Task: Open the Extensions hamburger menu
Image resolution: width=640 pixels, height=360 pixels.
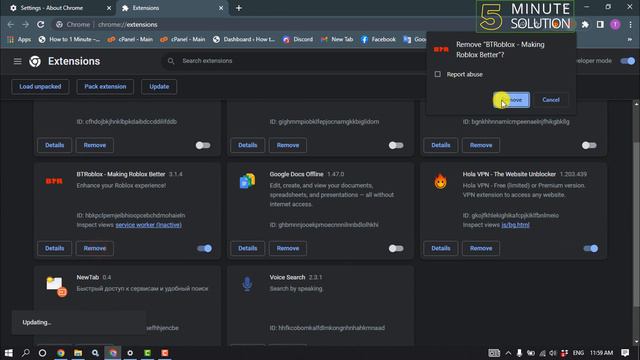Action: coord(18,61)
